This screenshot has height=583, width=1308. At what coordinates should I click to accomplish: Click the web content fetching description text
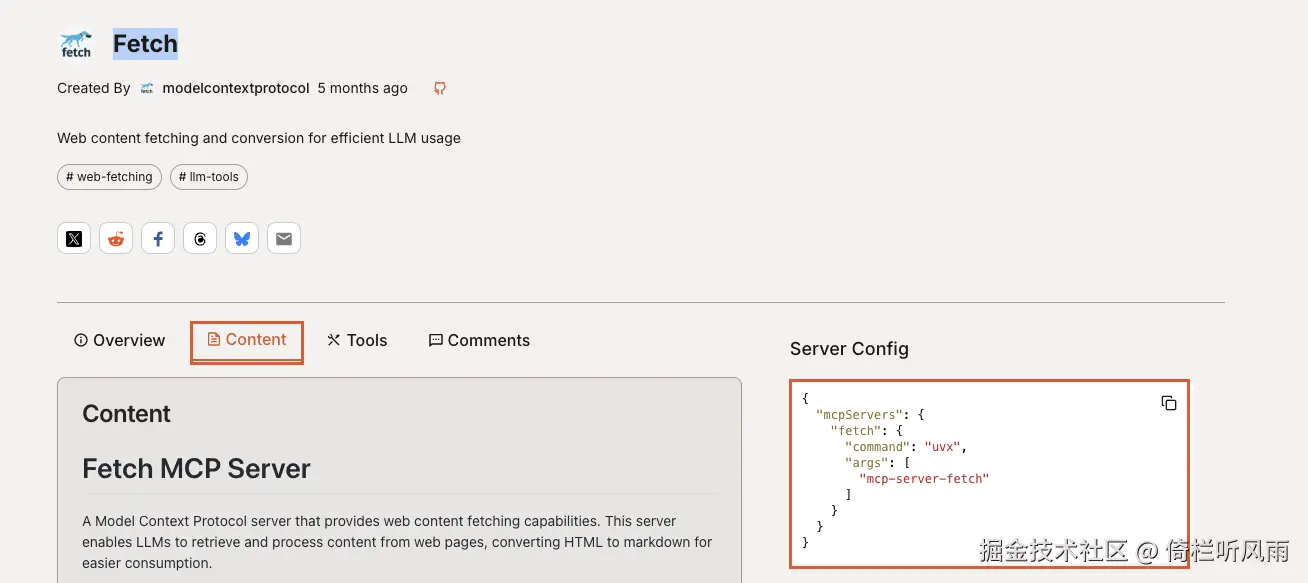(x=259, y=138)
